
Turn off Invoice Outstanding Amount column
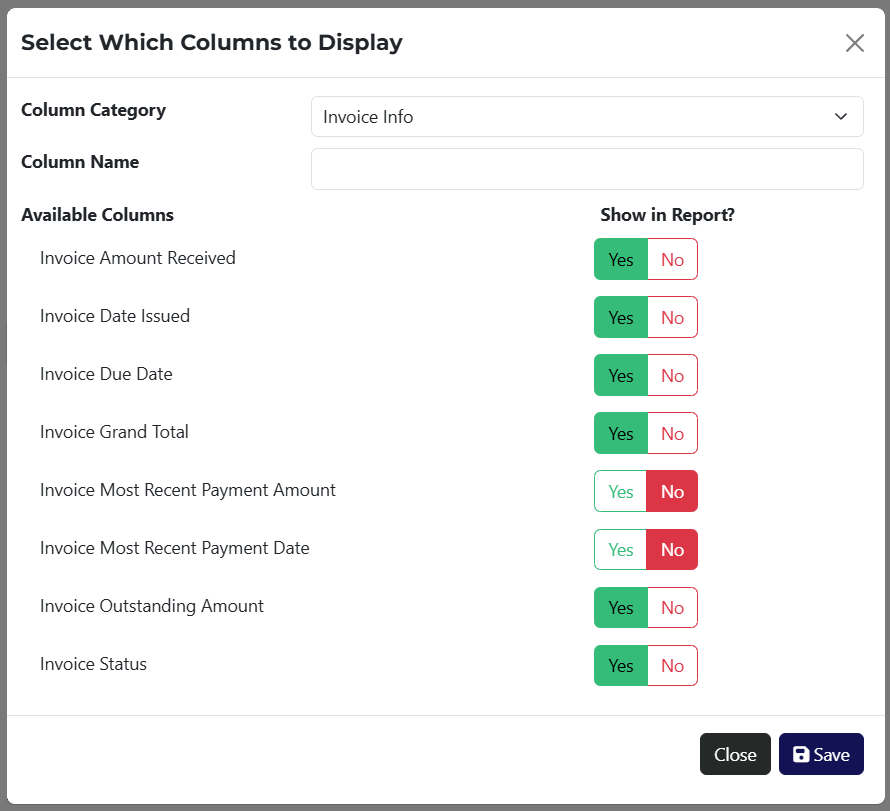(x=672, y=608)
